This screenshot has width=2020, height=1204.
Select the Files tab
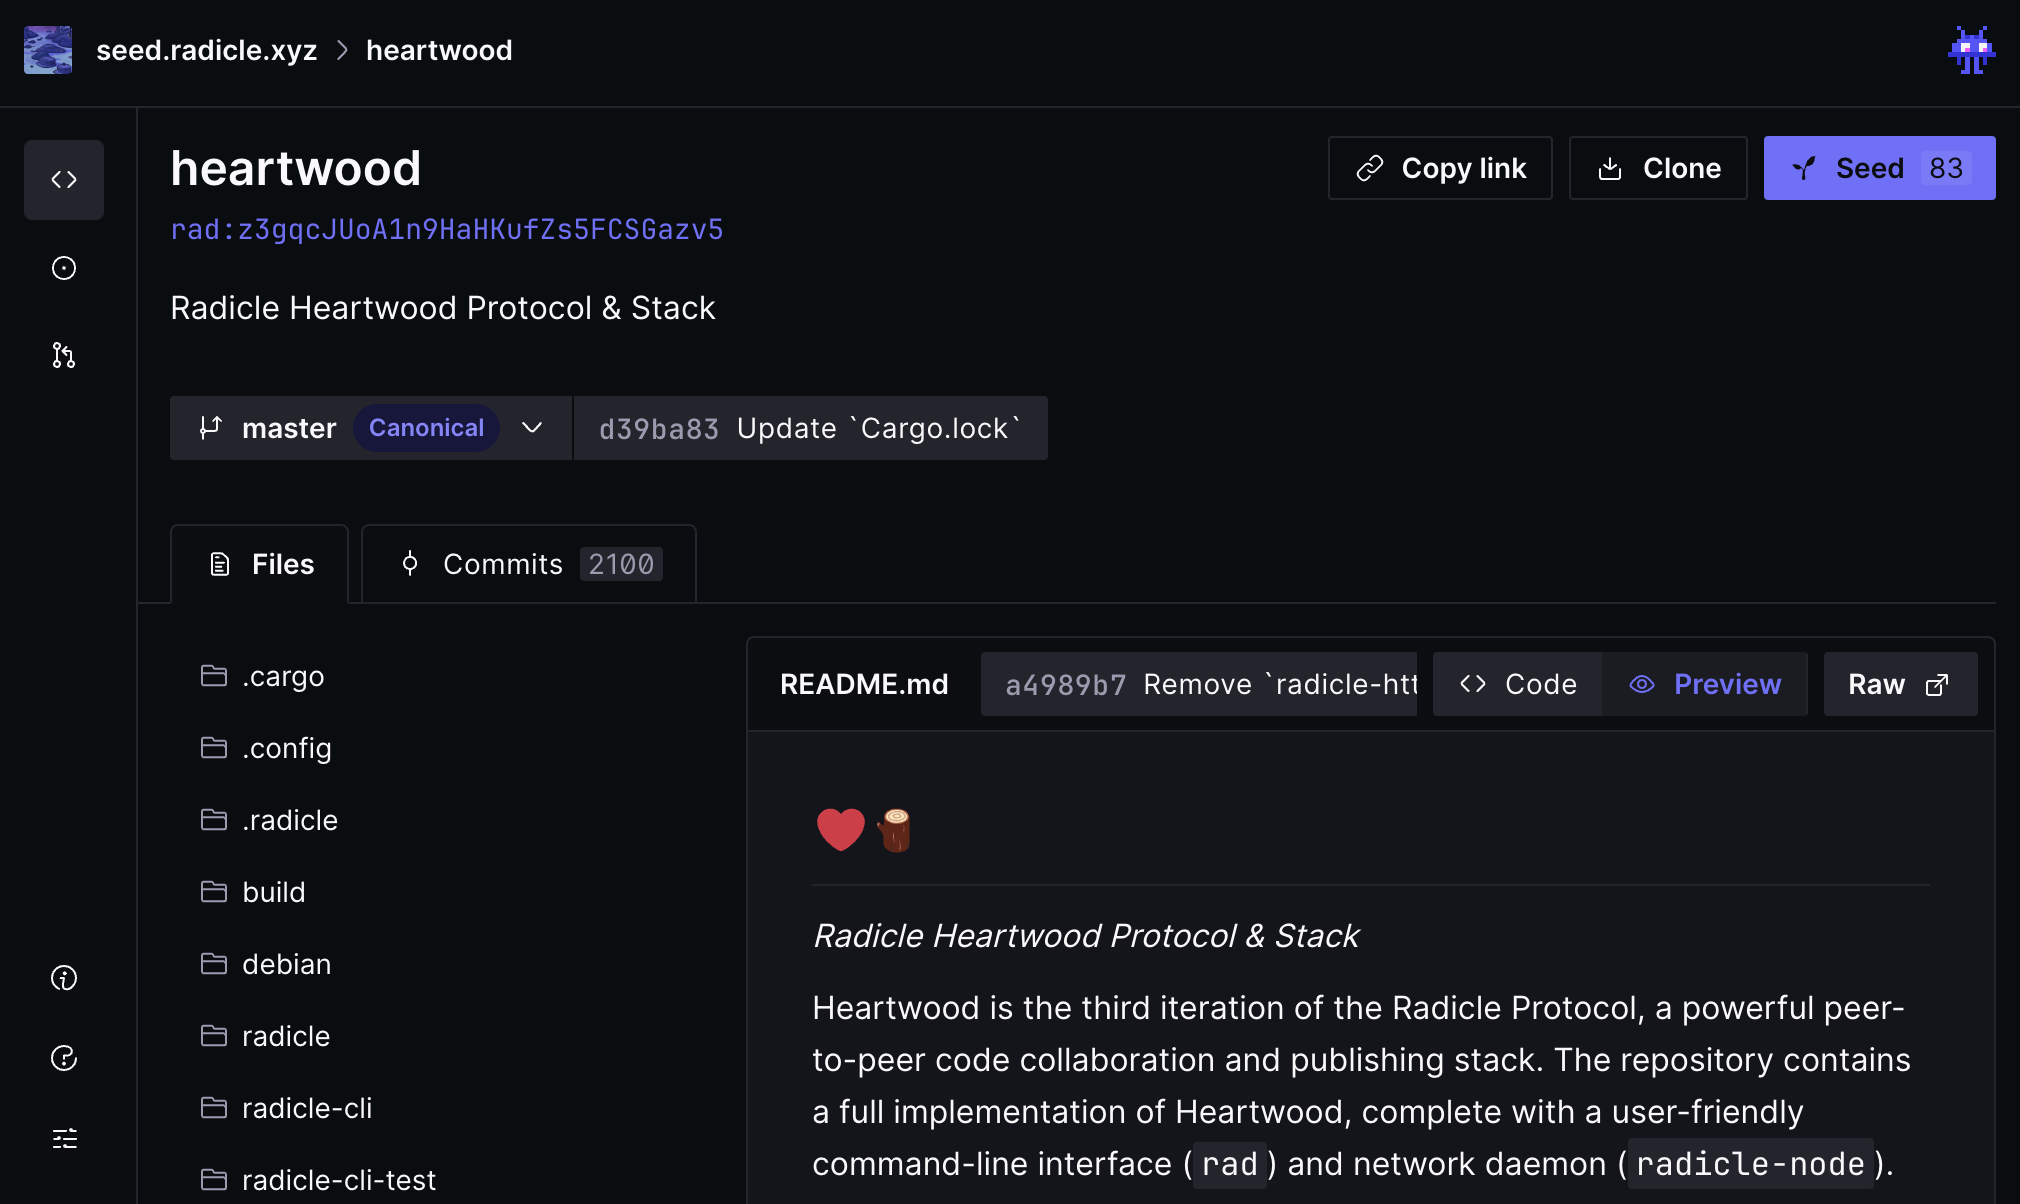click(260, 563)
